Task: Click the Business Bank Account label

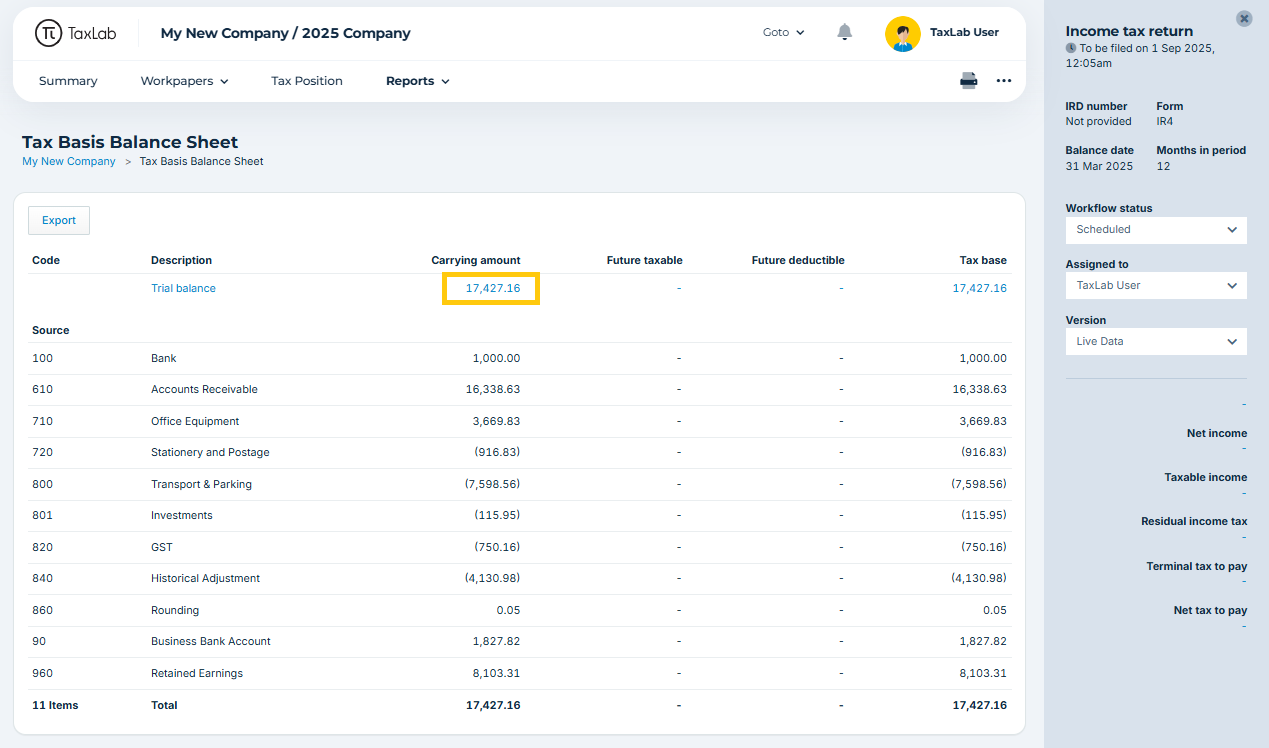Action: 211,641
